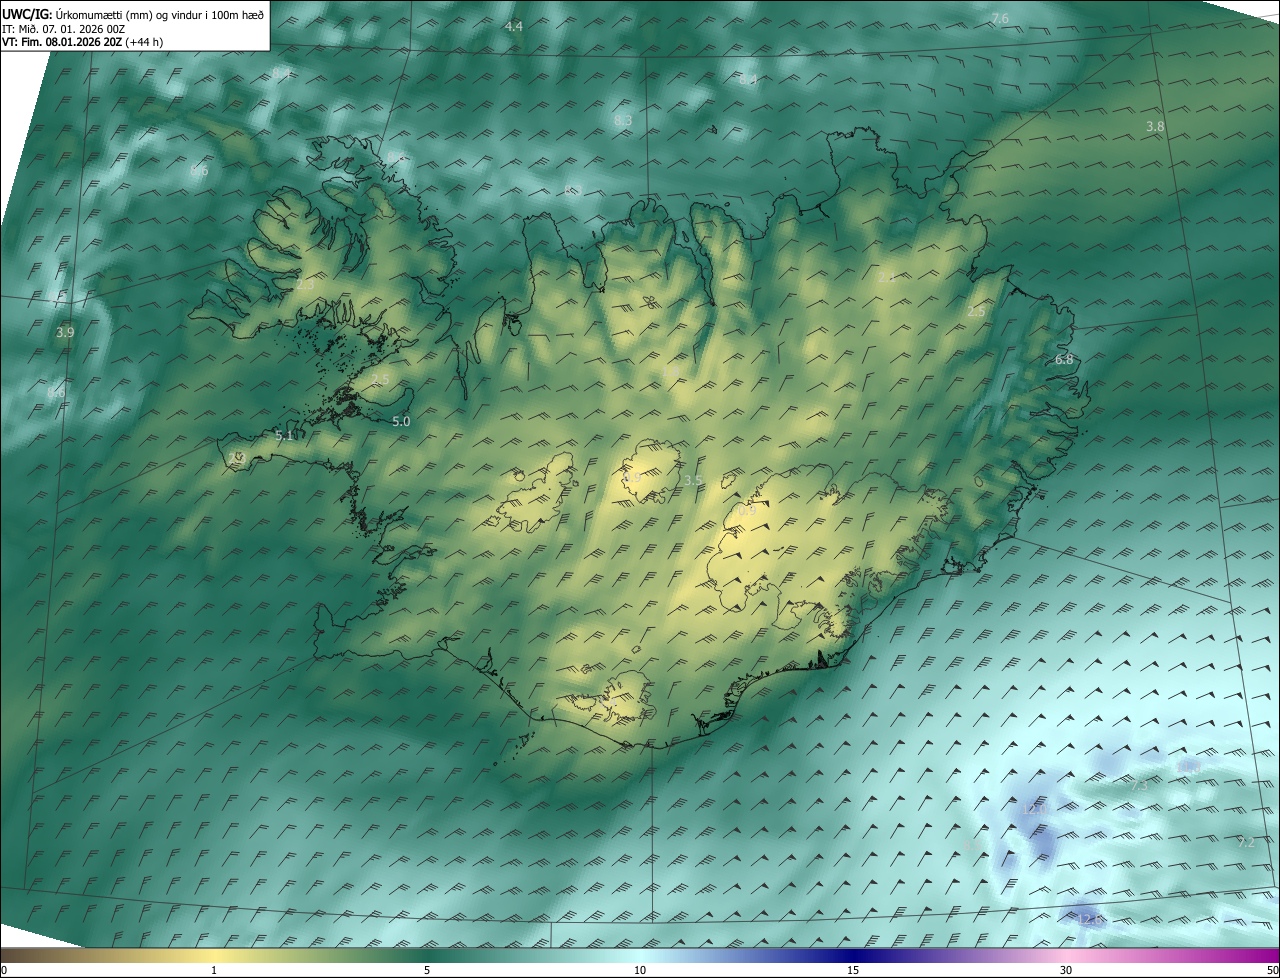Click the colorbar tick labeled 1
The height and width of the screenshot is (978, 1280).
pyautogui.click(x=214, y=970)
